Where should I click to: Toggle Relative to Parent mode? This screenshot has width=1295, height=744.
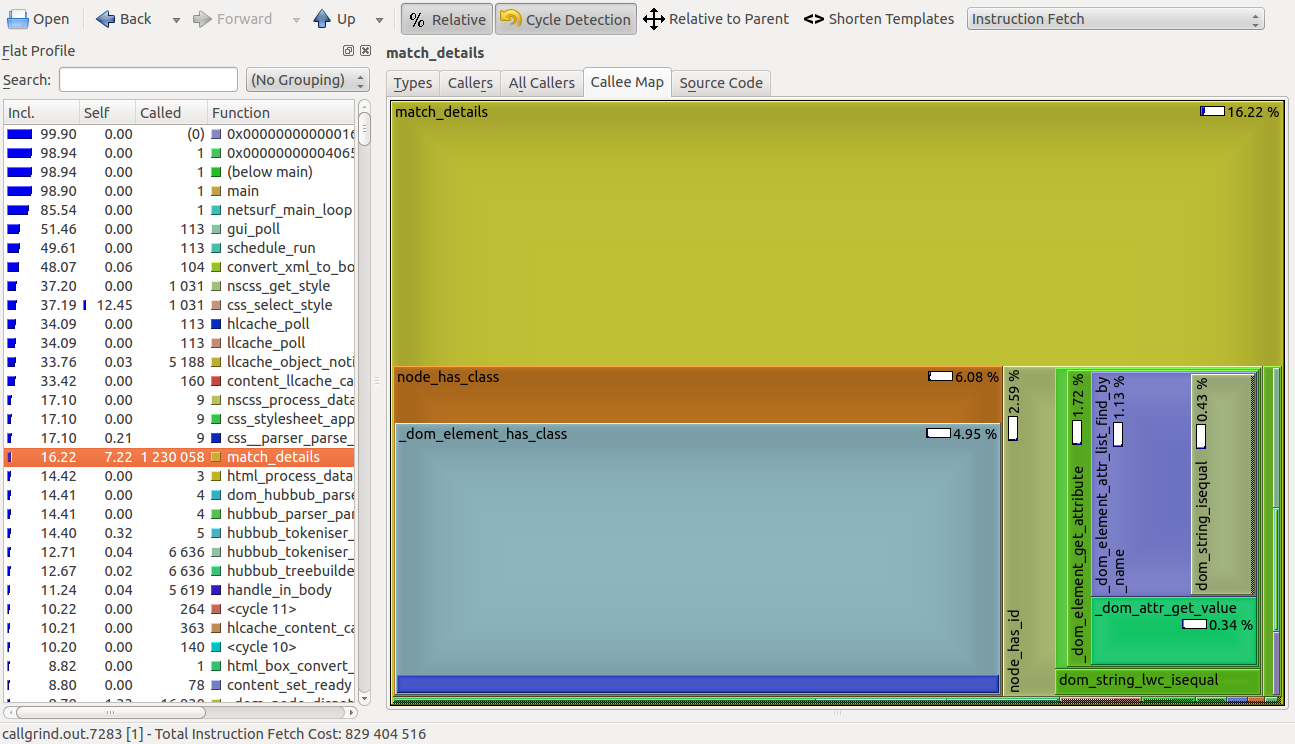[716, 19]
